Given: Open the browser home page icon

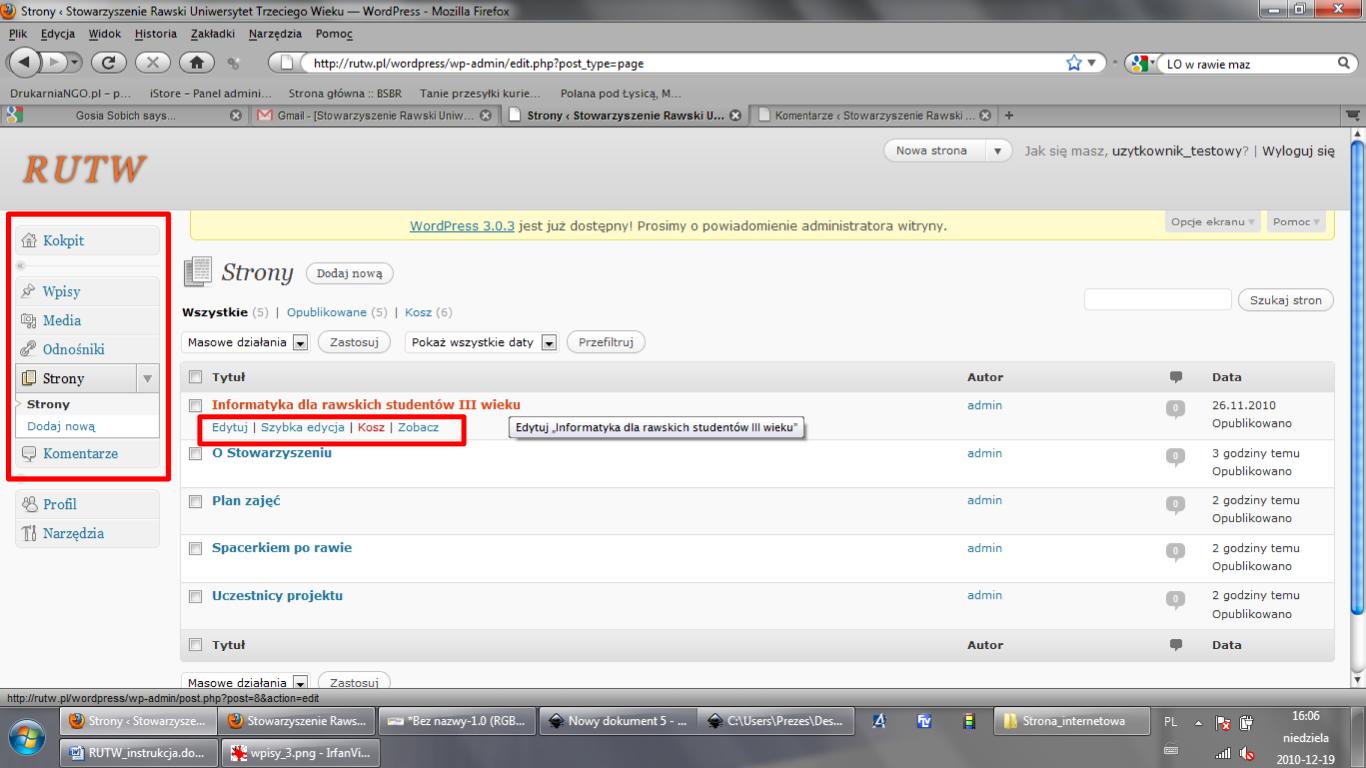Looking at the screenshot, I should 196,62.
